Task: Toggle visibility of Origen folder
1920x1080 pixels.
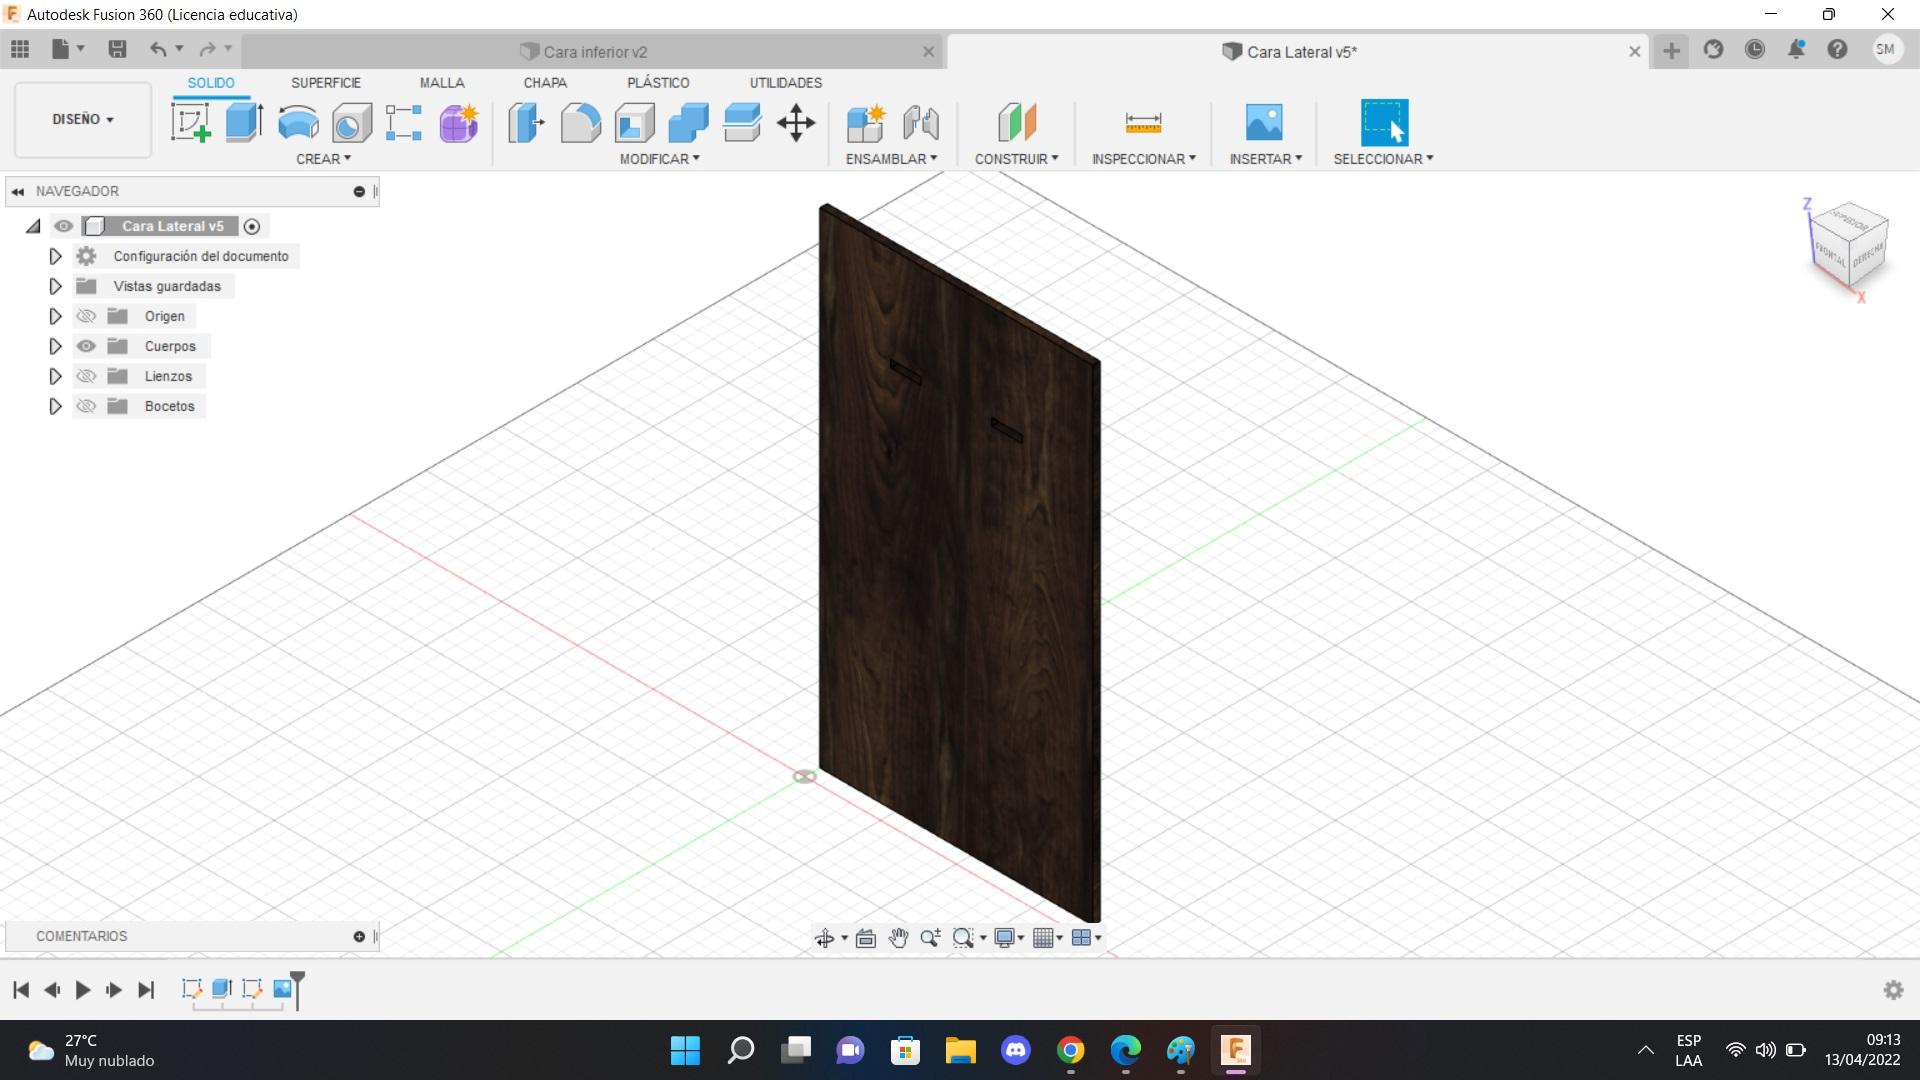Action: (x=87, y=316)
